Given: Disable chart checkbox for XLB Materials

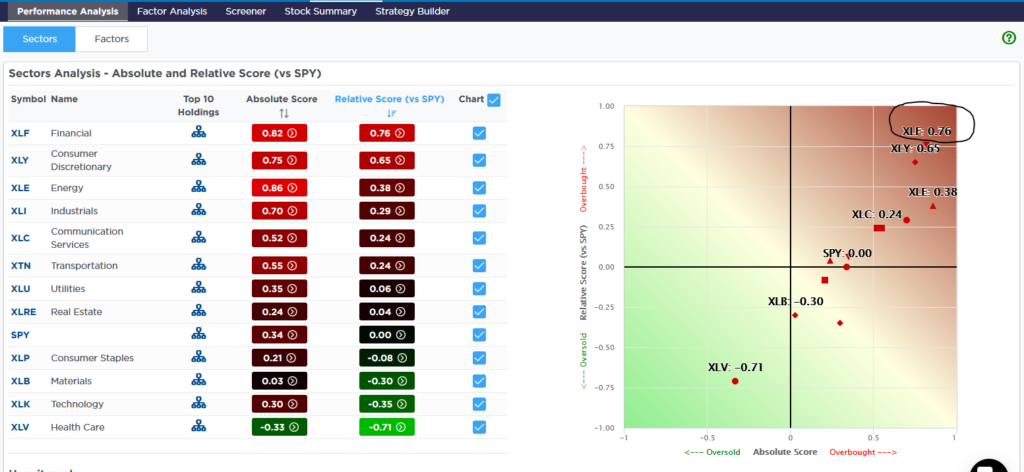Looking at the screenshot, I should click(x=479, y=381).
